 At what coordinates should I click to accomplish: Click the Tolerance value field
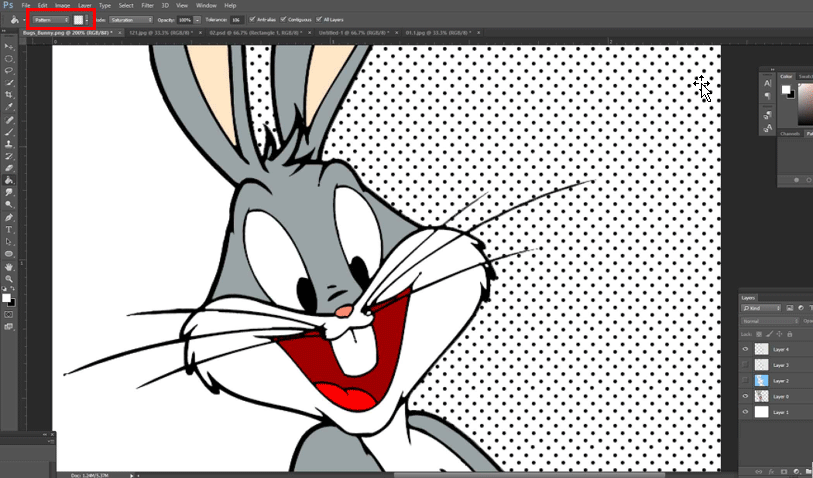tap(236, 19)
